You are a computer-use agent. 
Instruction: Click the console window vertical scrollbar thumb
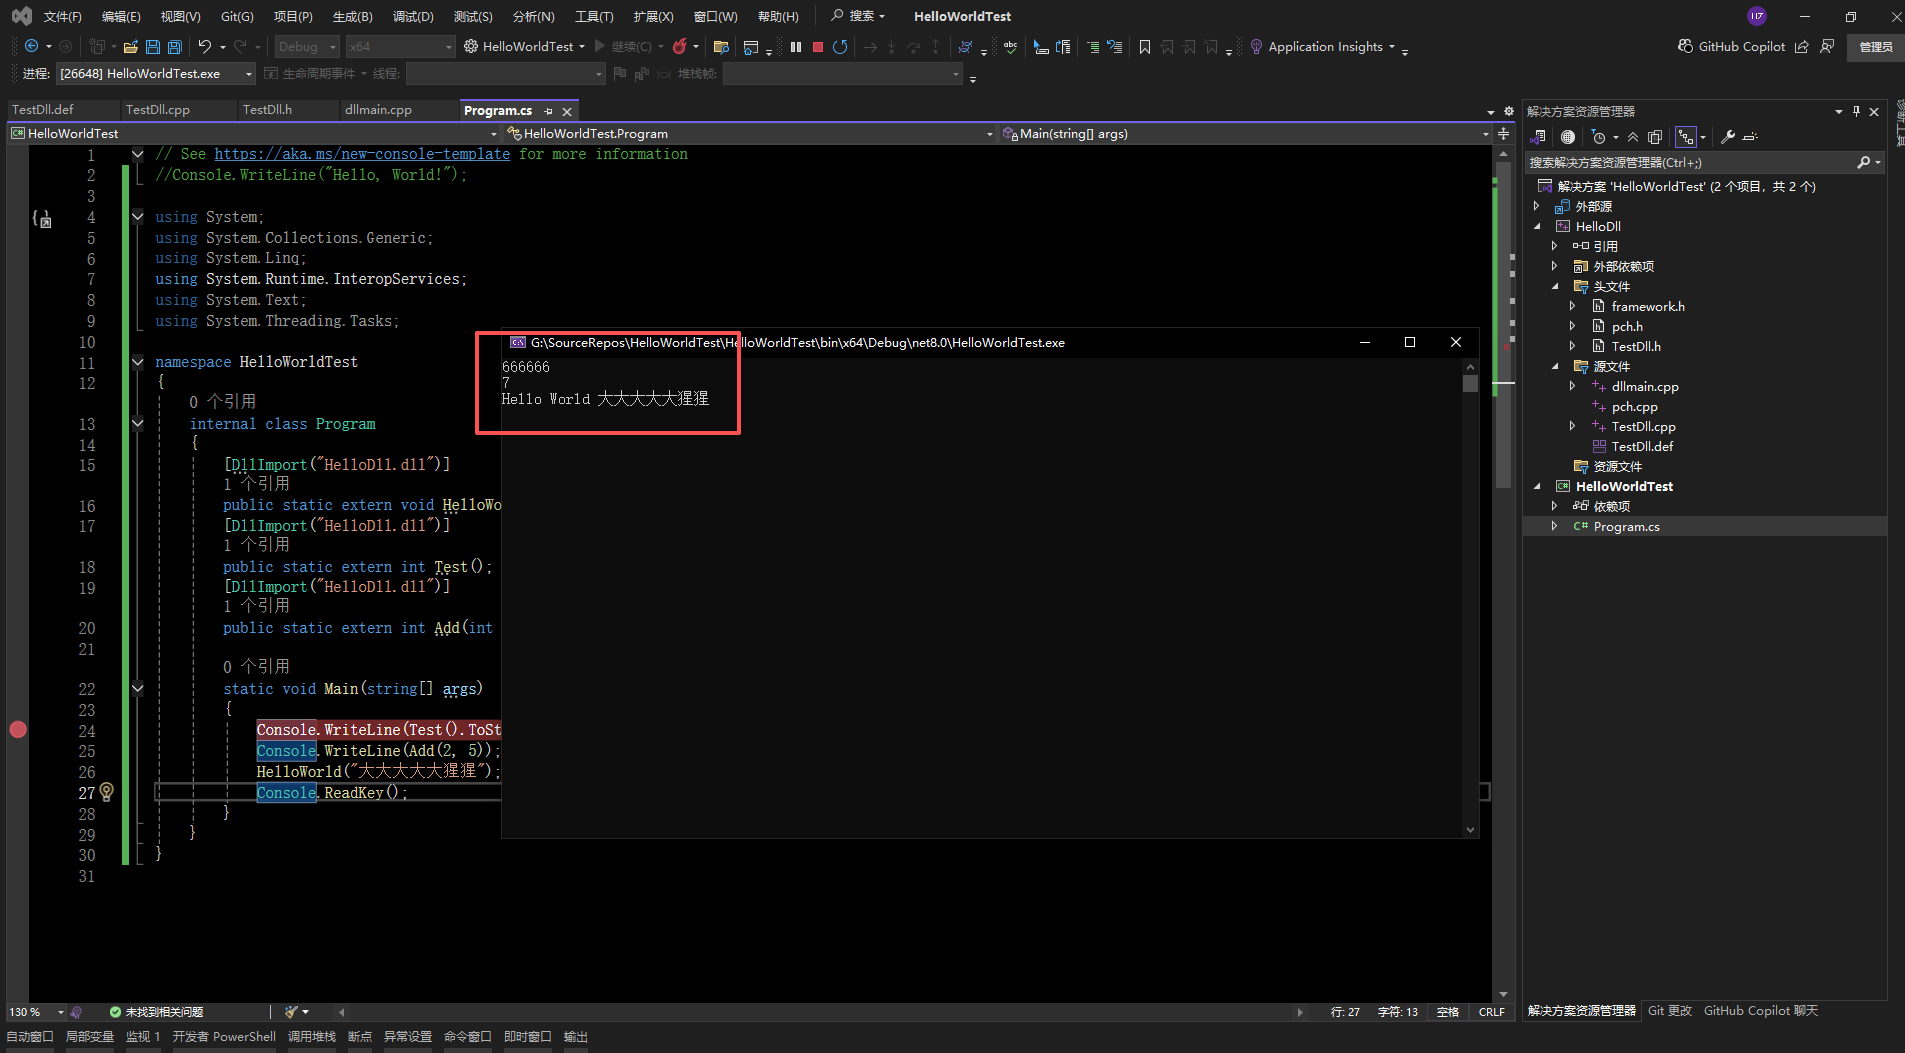tap(1470, 383)
